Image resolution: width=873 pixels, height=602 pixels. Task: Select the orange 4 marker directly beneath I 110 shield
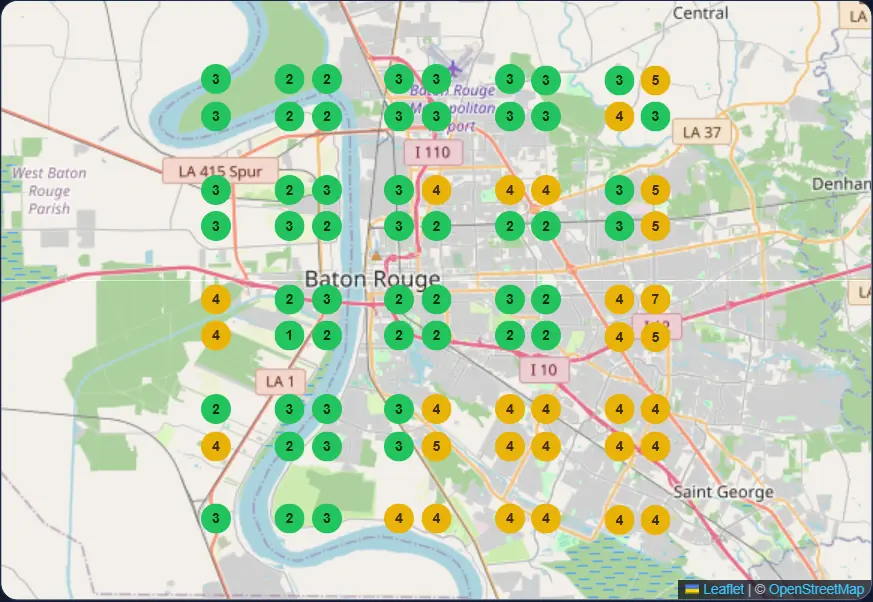436,190
